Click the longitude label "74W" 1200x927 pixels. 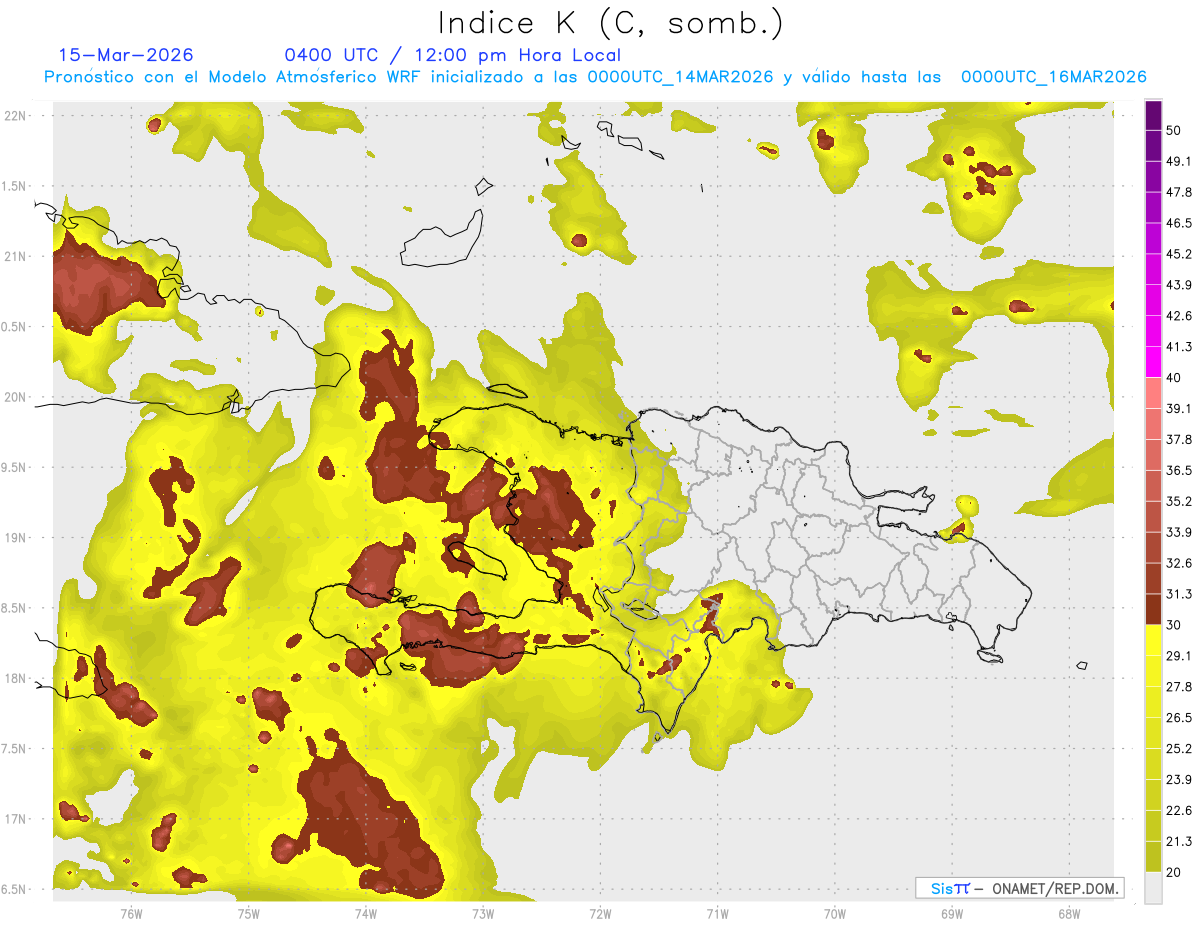click(x=365, y=913)
